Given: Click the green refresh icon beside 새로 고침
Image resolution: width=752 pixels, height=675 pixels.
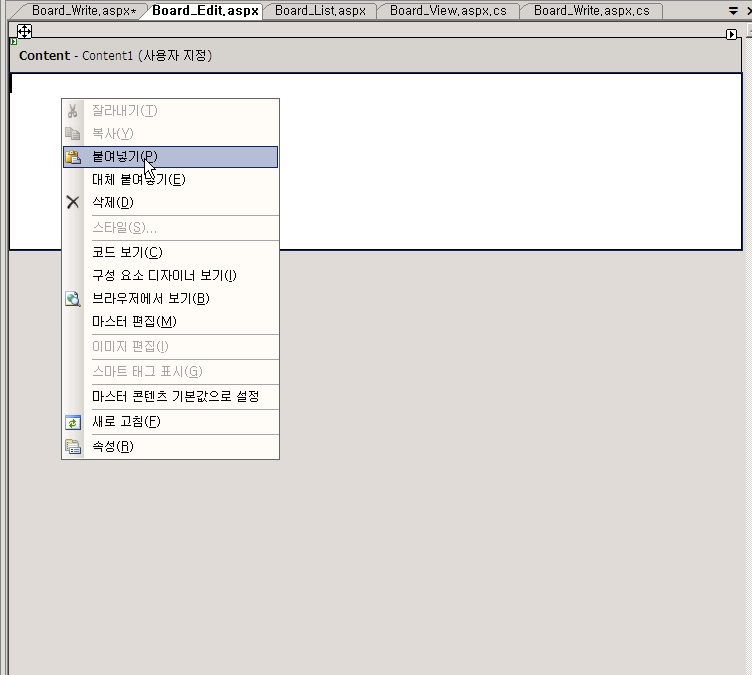Looking at the screenshot, I should point(73,423).
